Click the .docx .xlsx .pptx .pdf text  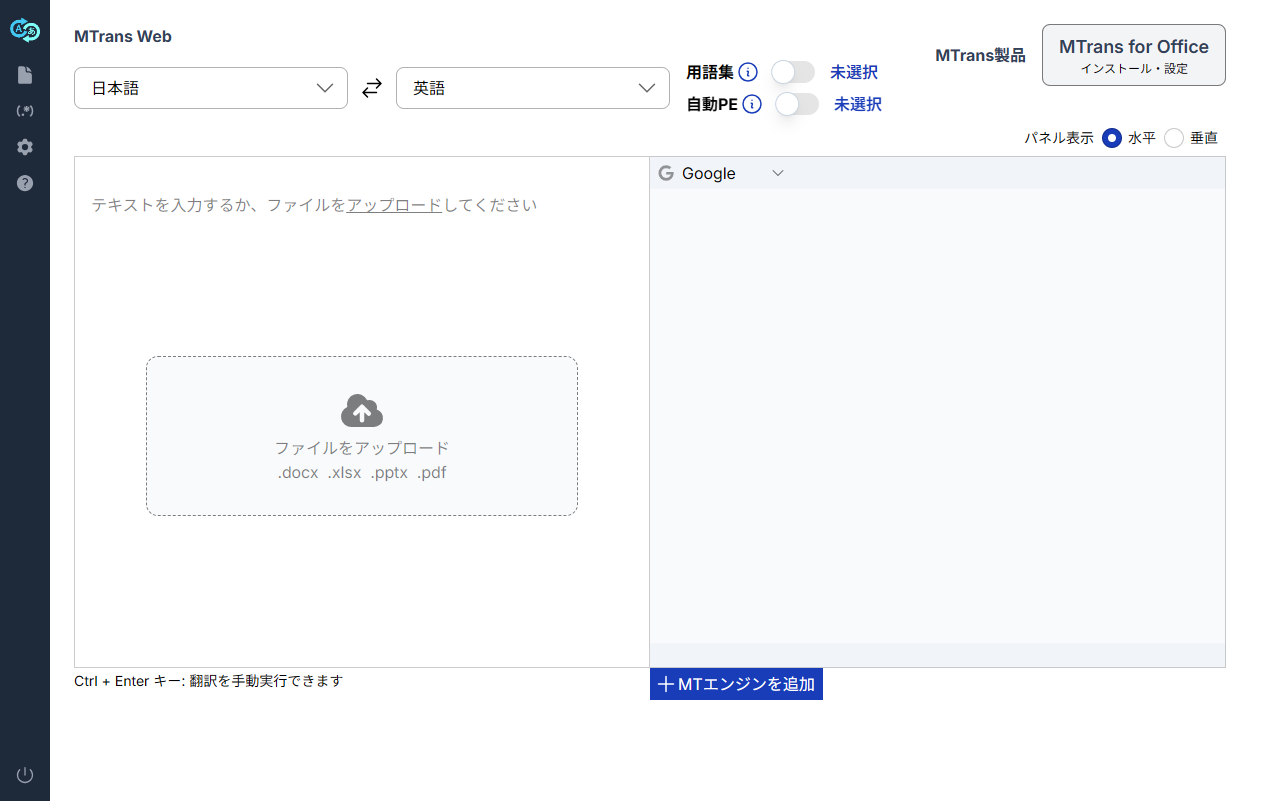(x=362, y=473)
